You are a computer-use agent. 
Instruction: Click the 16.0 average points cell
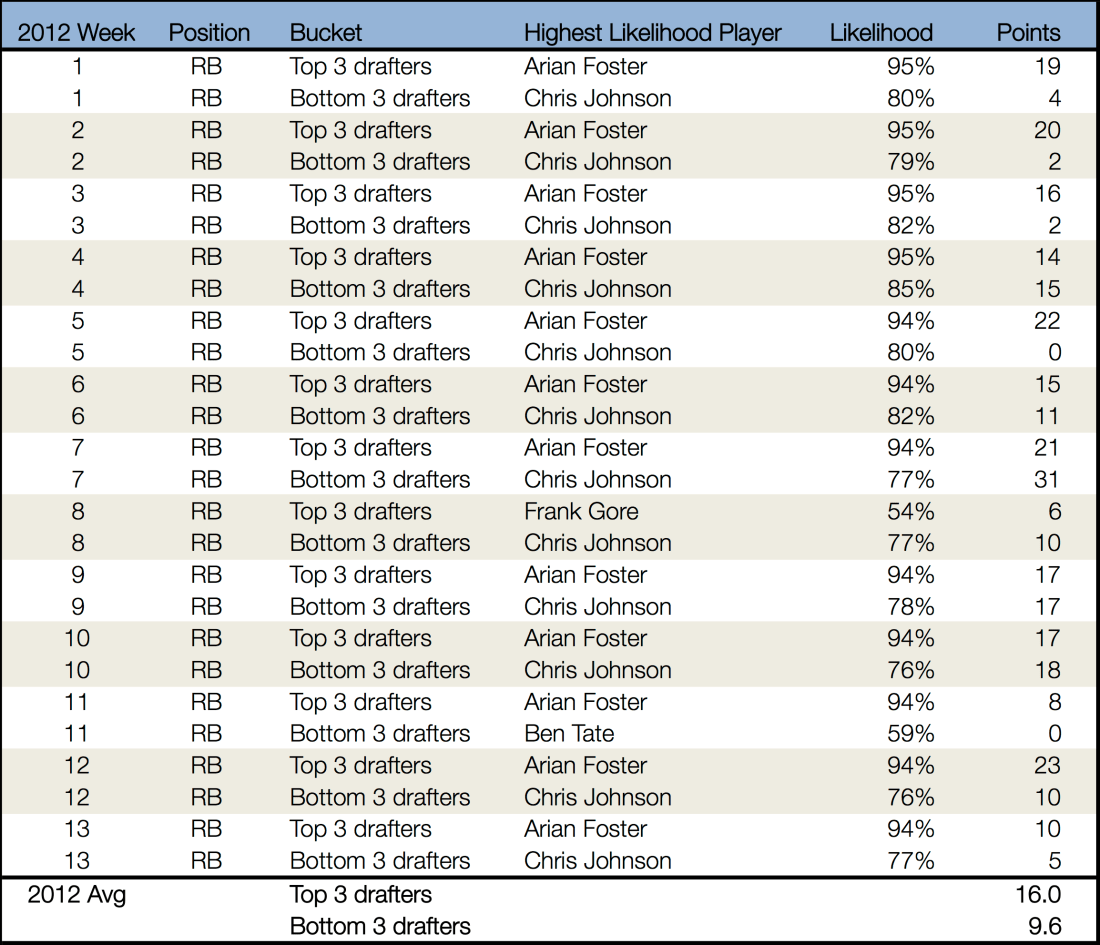point(1041,894)
